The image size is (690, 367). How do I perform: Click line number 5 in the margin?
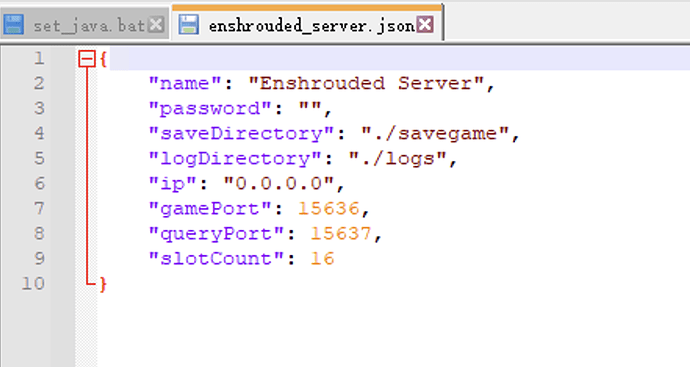tap(39, 158)
